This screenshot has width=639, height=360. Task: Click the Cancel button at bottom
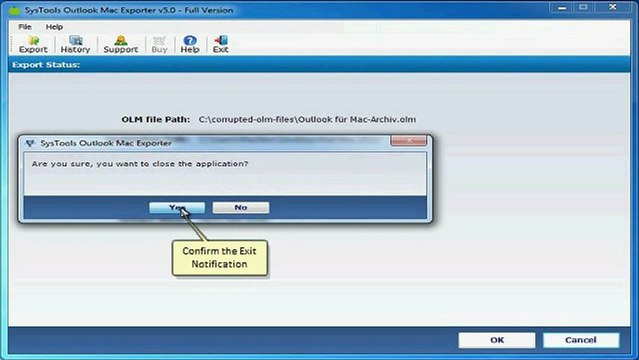coord(581,340)
